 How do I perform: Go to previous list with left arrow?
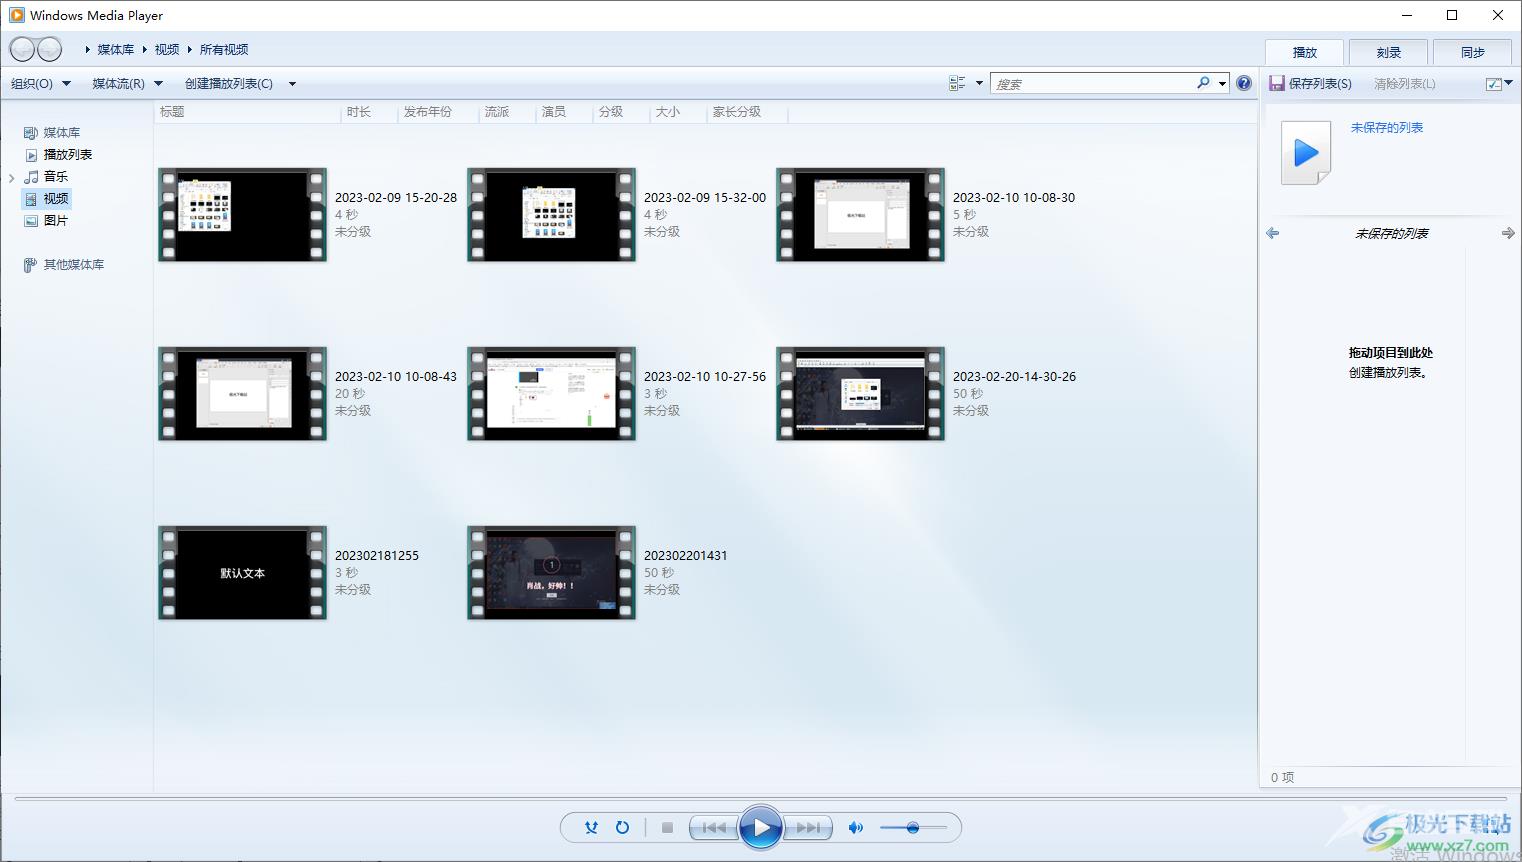[x=1272, y=233]
